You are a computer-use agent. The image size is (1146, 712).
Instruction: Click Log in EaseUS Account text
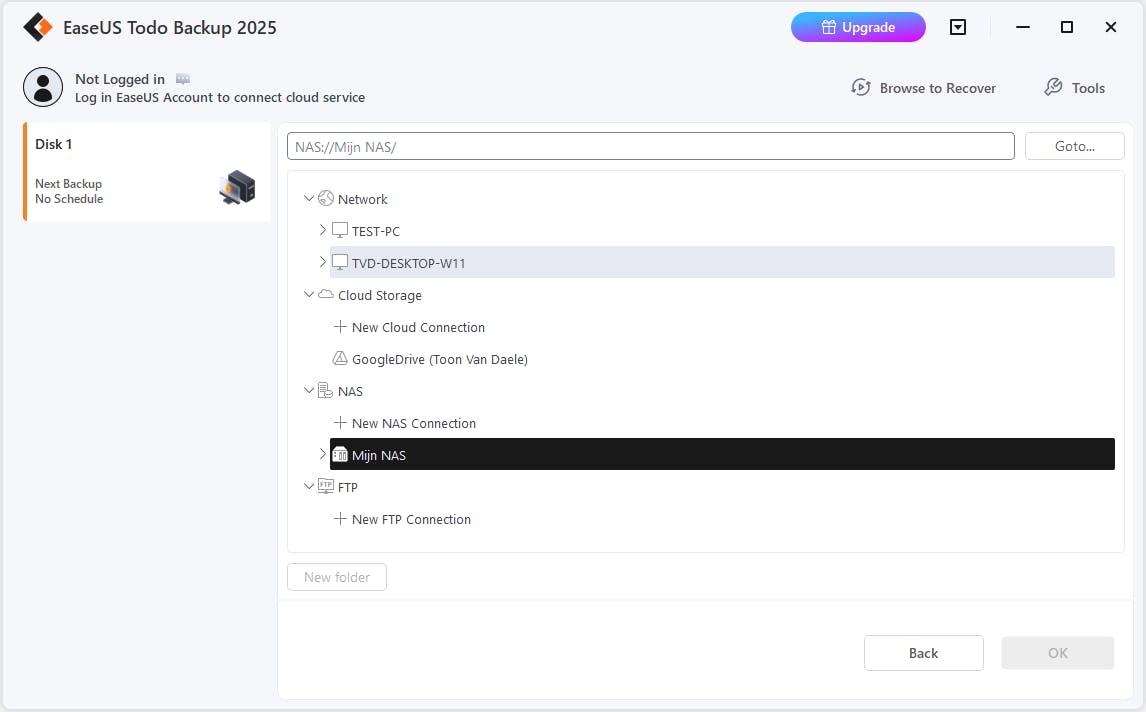(219, 97)
